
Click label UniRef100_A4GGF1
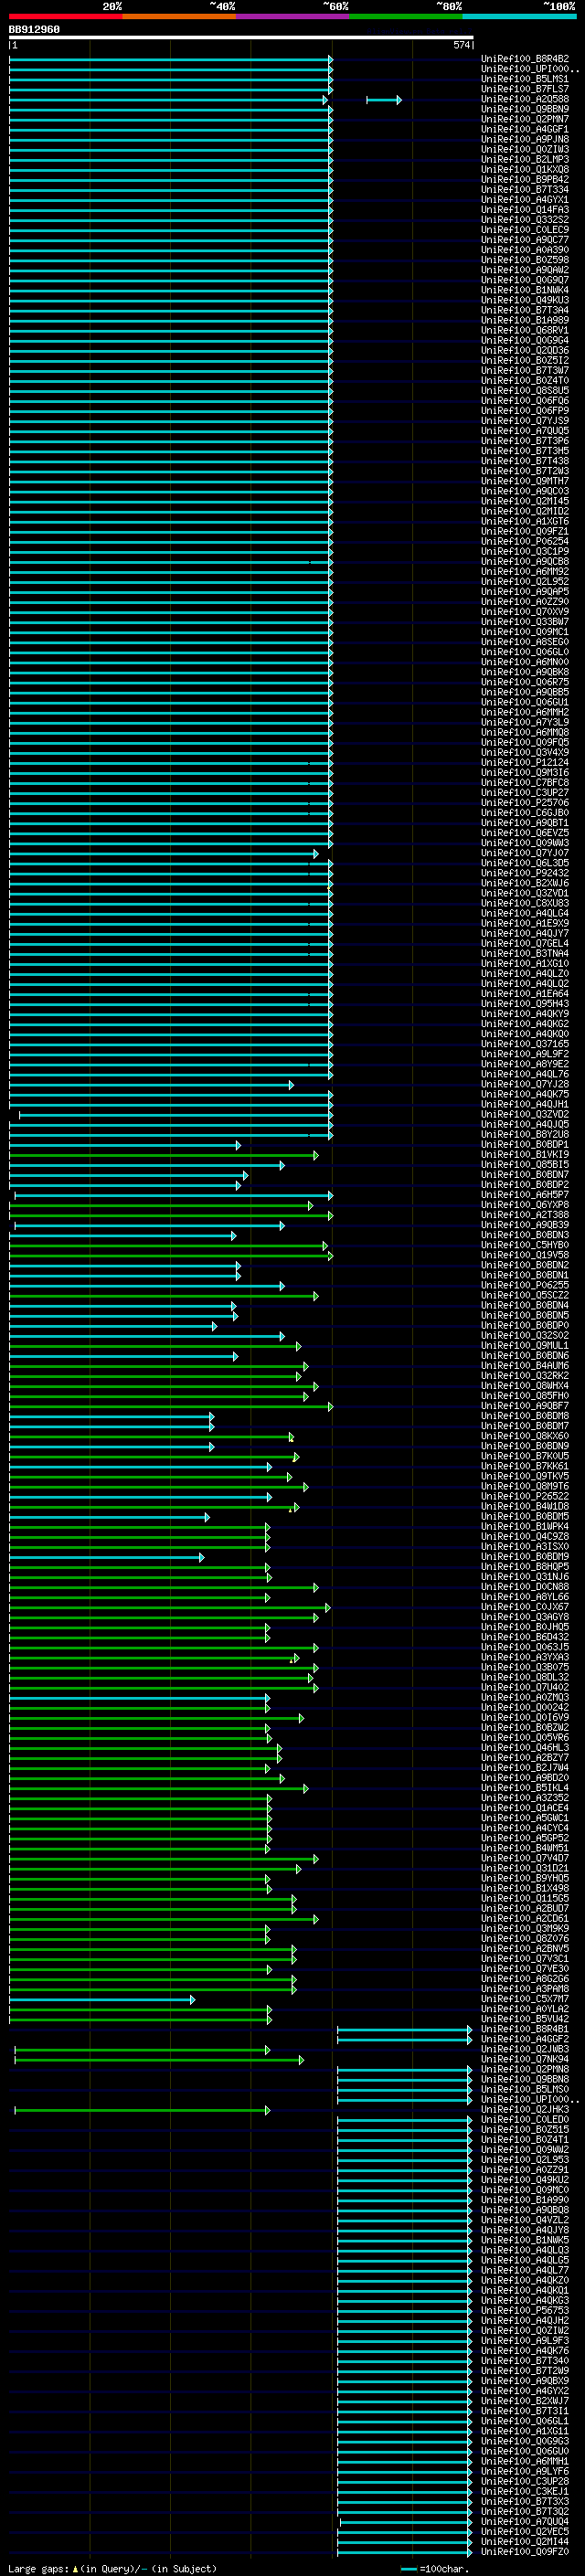(x=525, y=129)
